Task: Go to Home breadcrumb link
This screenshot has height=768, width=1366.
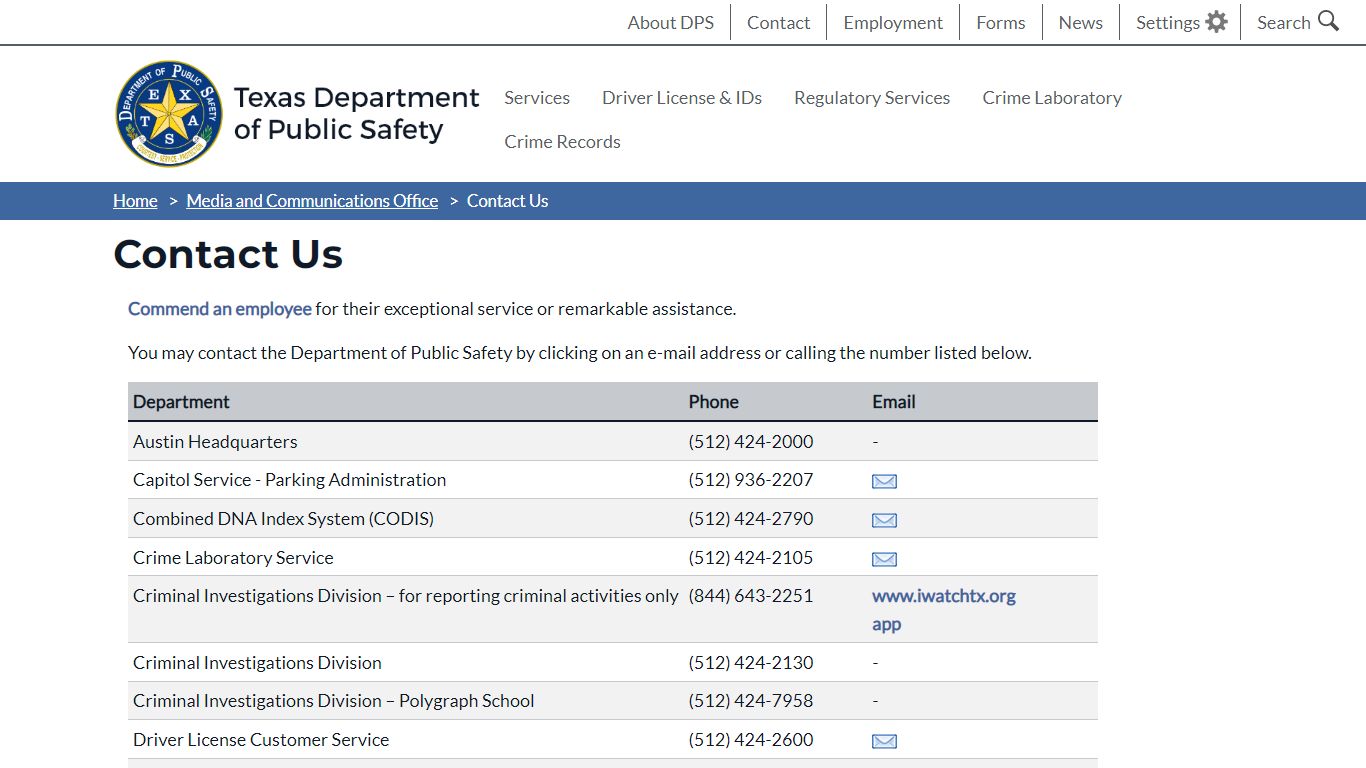Action: (135, 201)
